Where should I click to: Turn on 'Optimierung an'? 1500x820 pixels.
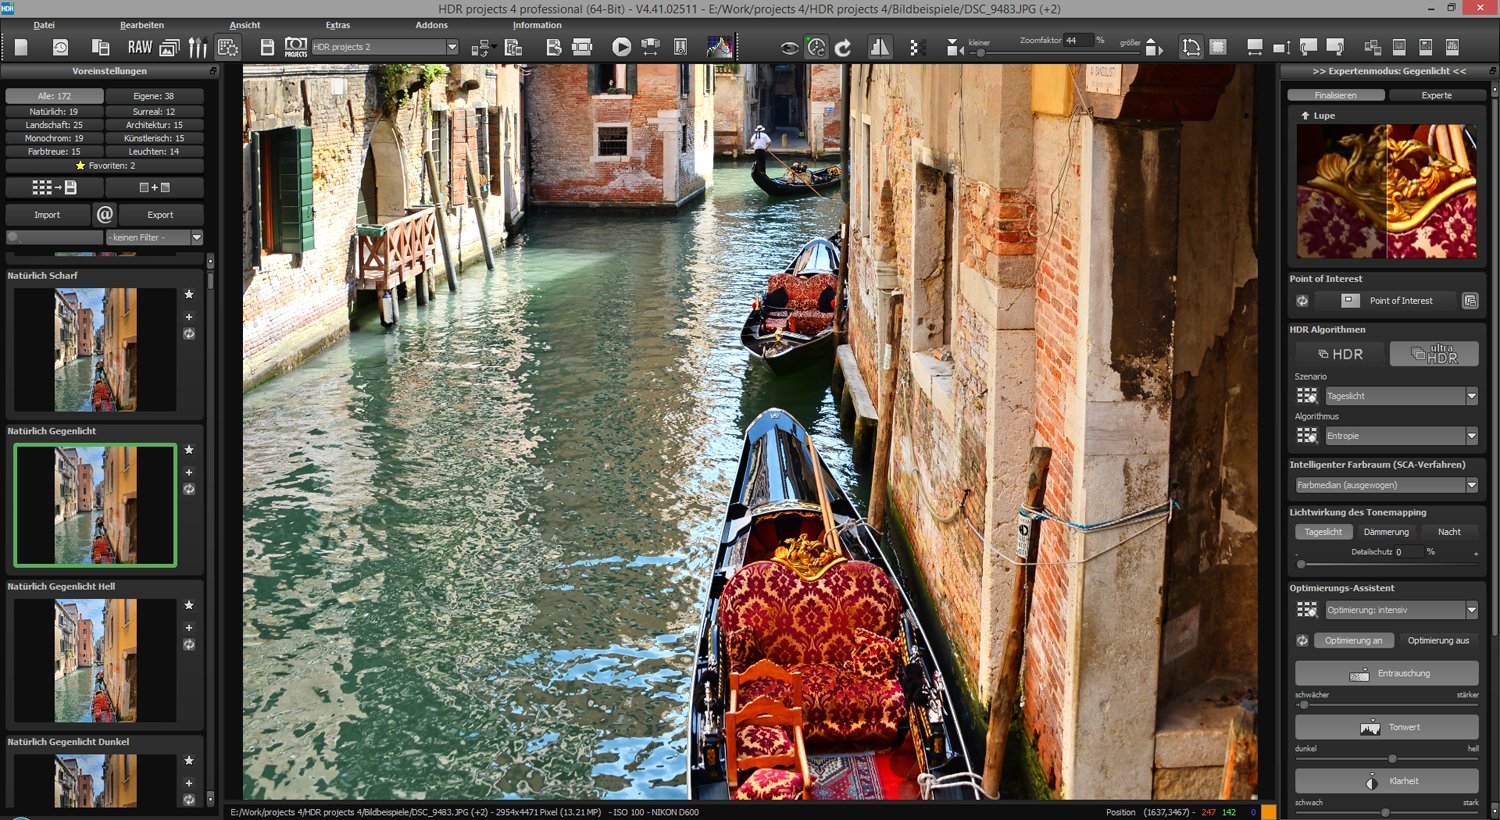pos(1353,640)
